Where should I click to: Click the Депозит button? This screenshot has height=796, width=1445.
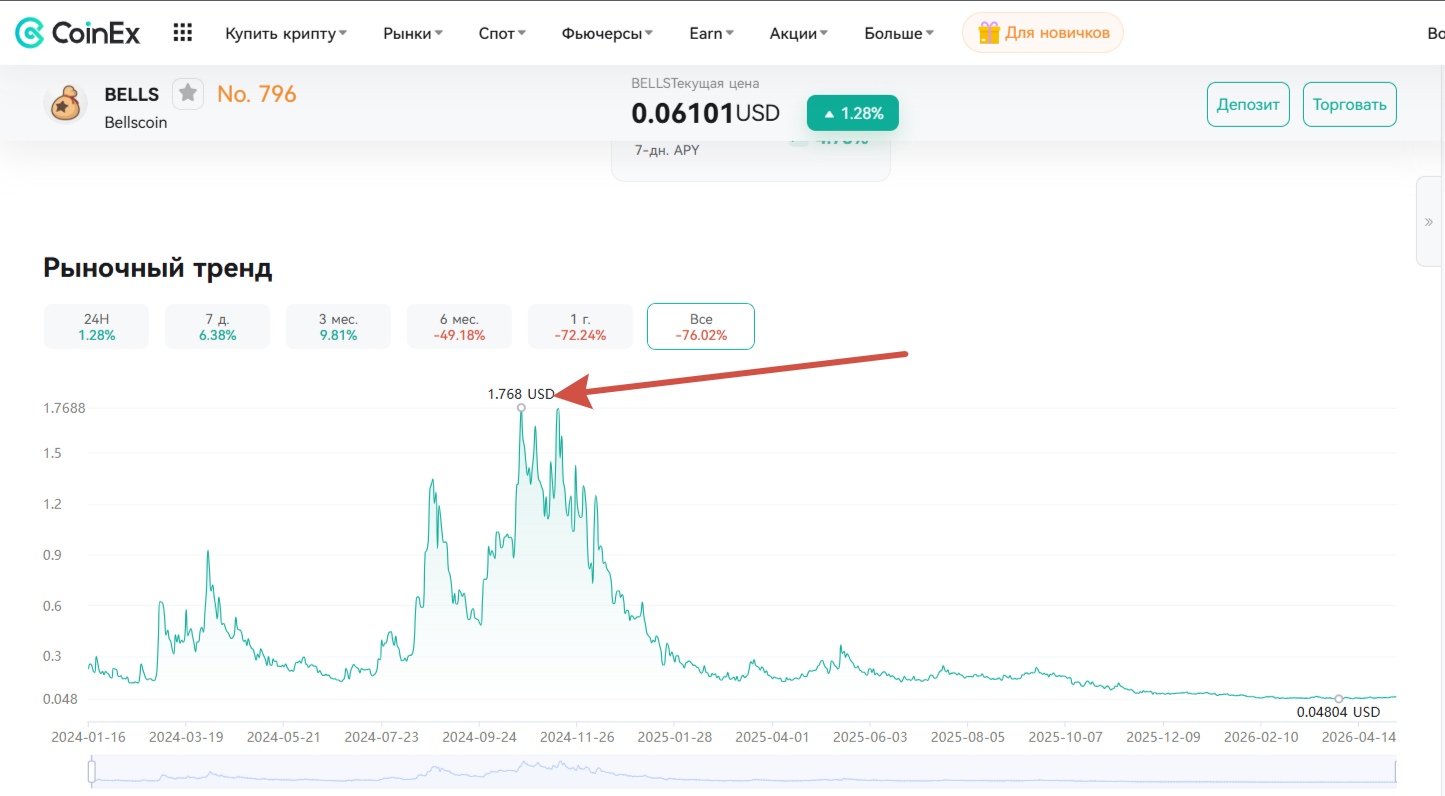[x=1248, y=104]
